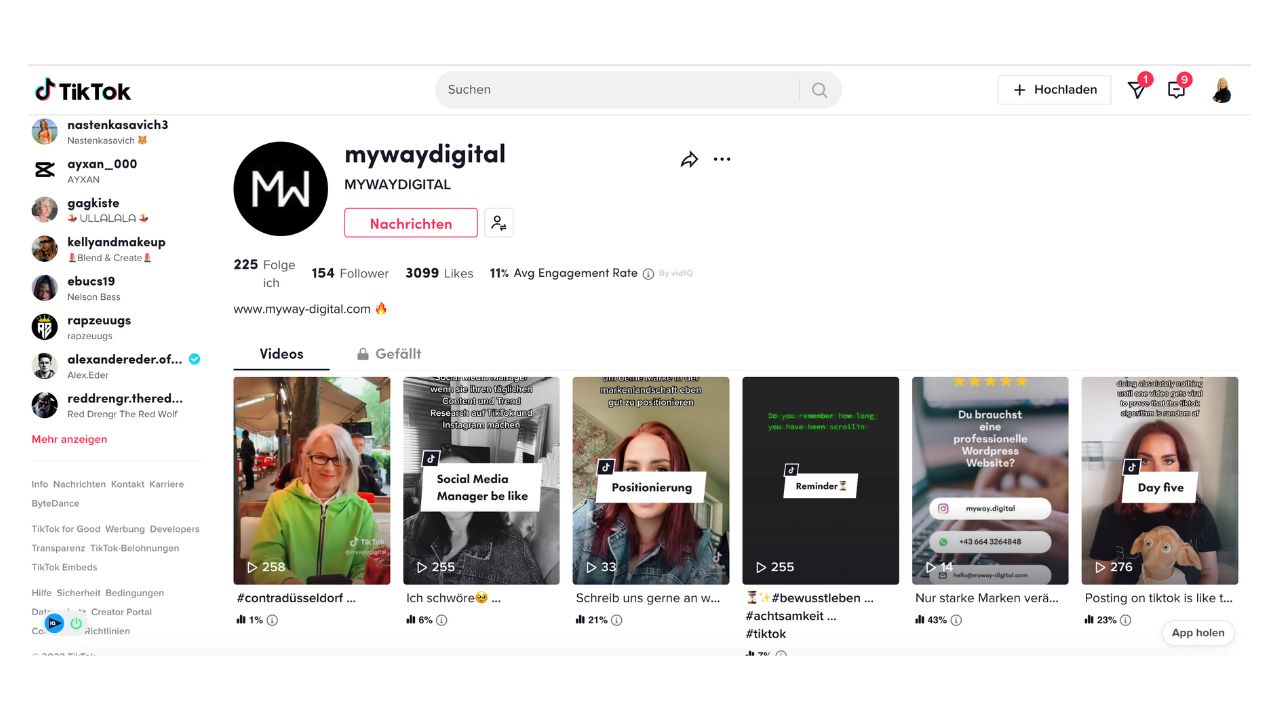Click kellyandmakeup username text
1280x720 pixels.
pyautogui.click(x=116, y=242)
